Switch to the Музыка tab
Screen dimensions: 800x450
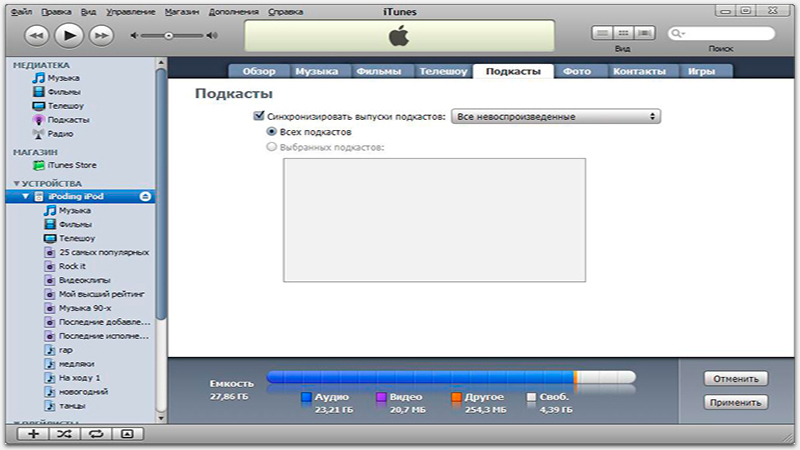tap(316, 71)
